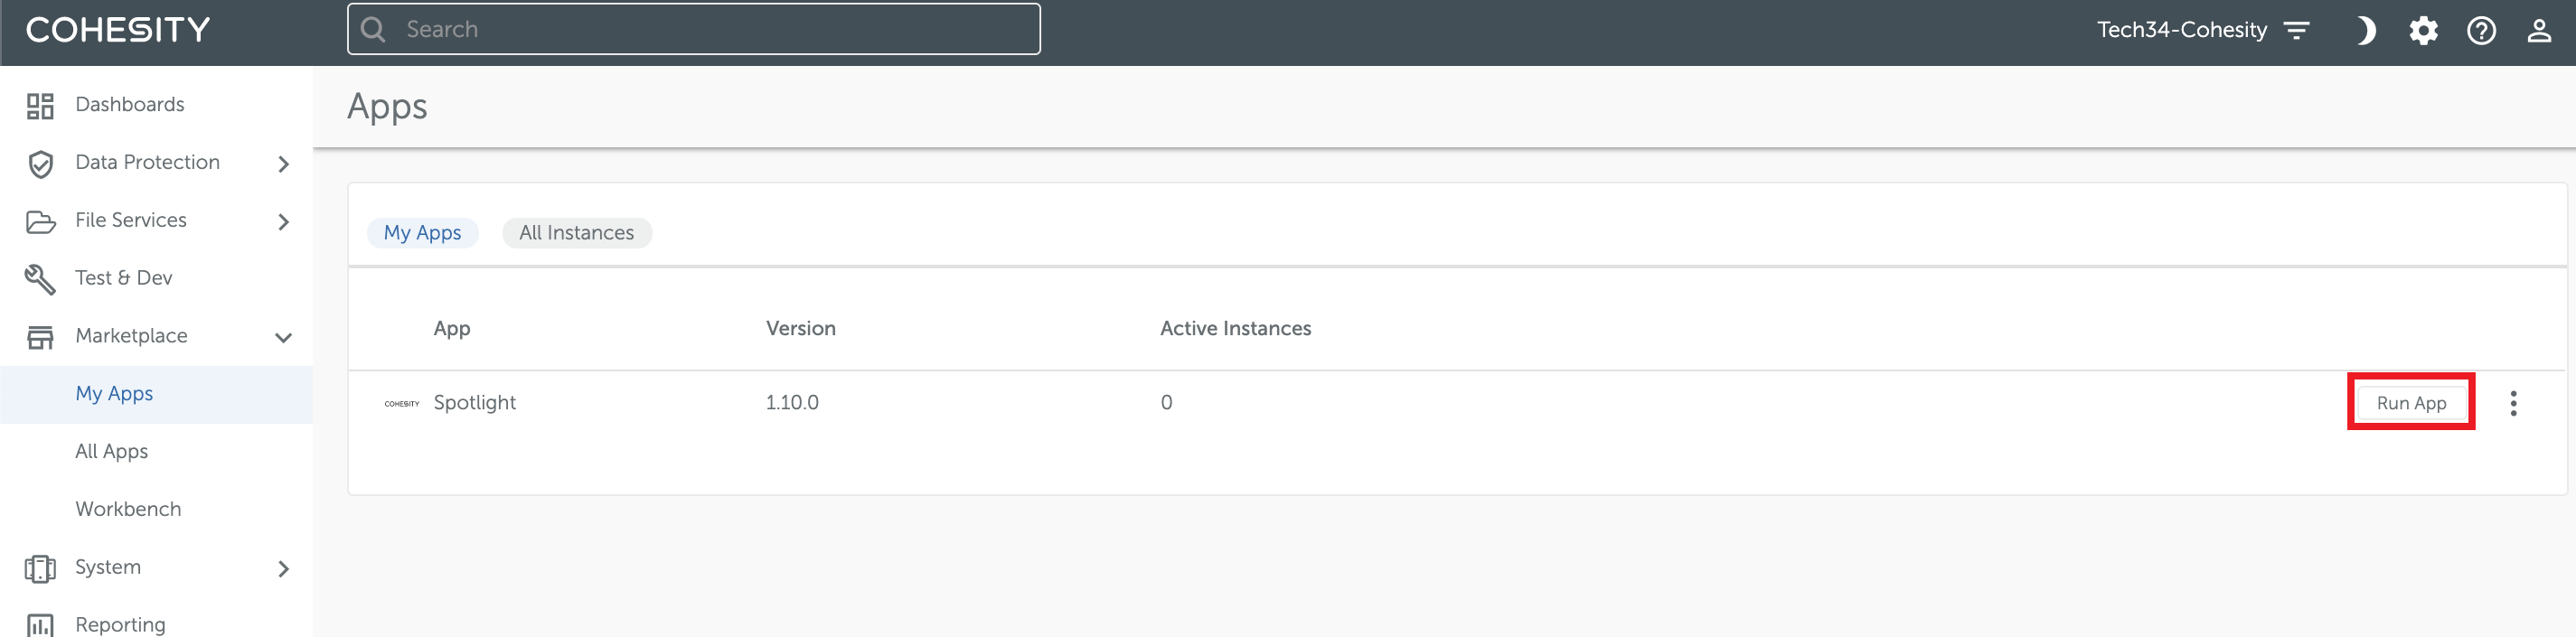
Task: Select All Apps in the sidebar
Action: coord(112,451)
